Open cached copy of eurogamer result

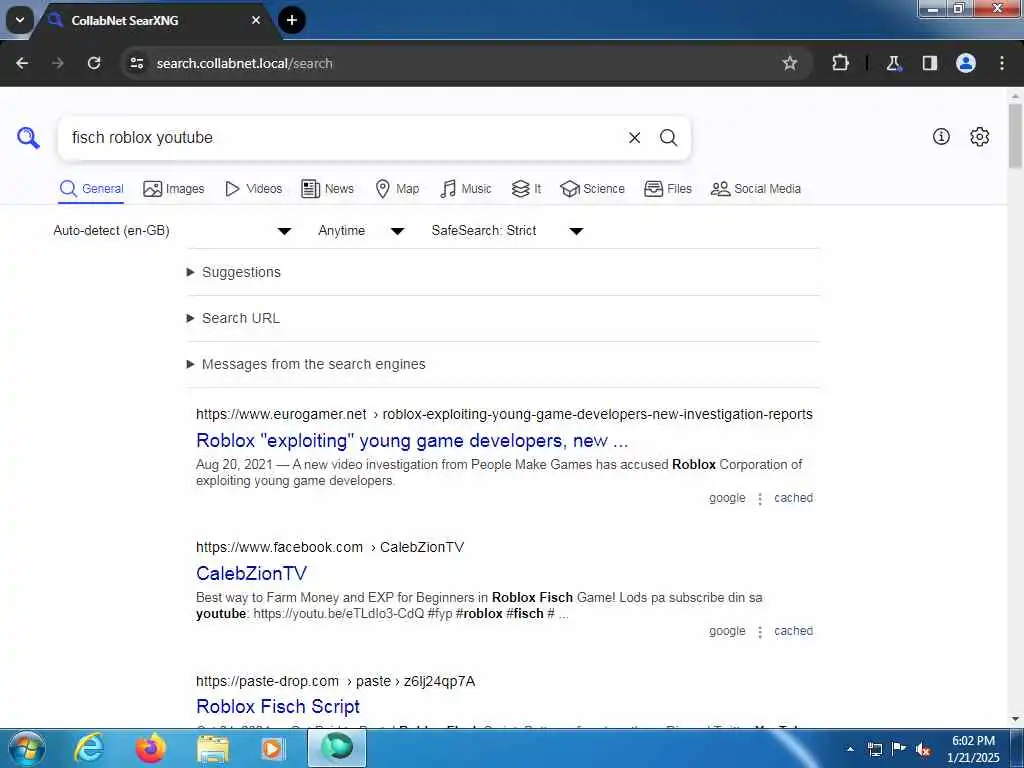793,498
